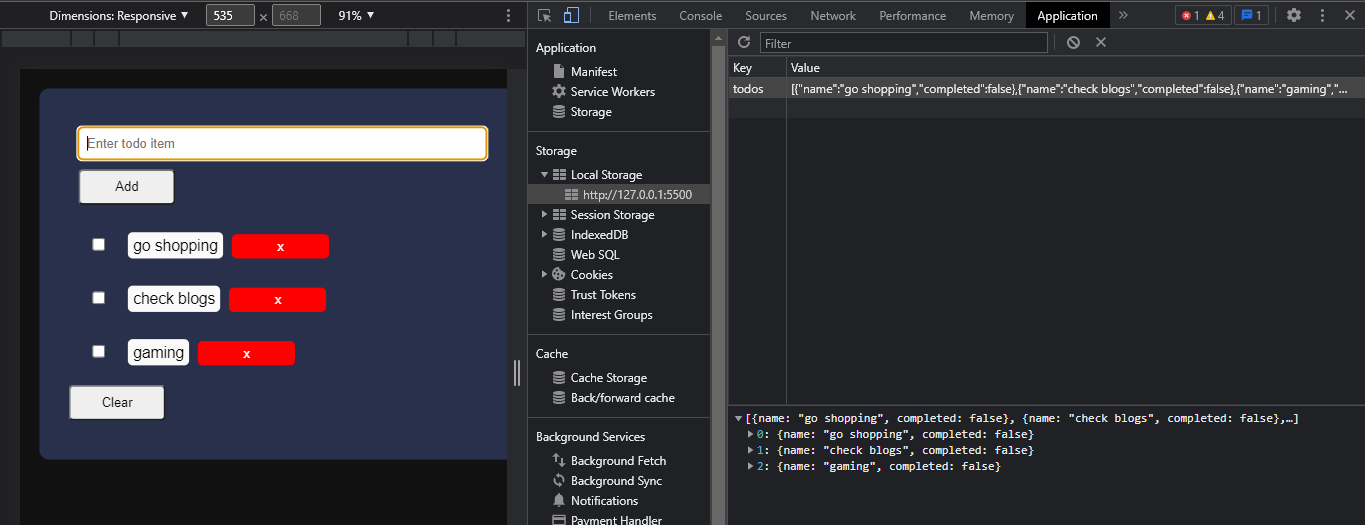Expand array item 0 go shopping
This screenshot has height=525, width=1365.
pos(751,435)
